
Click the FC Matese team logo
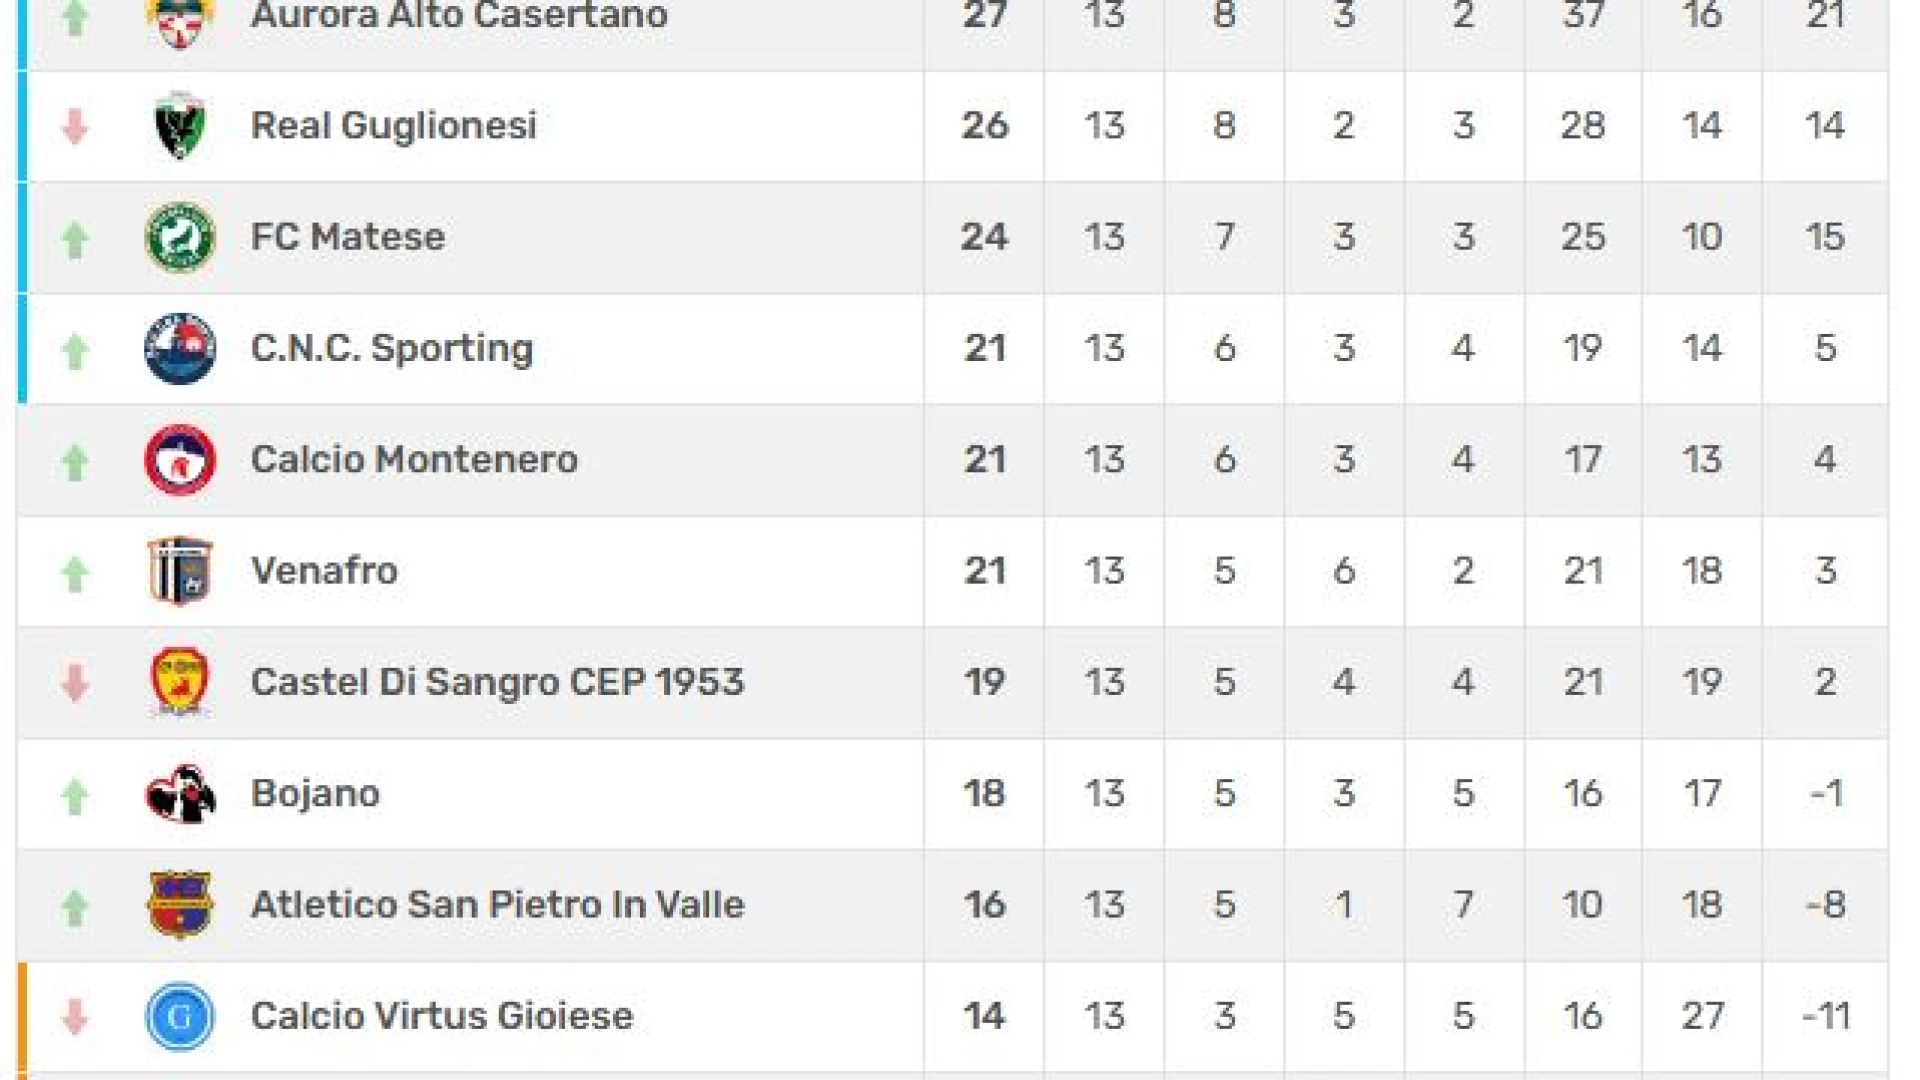tap(180, 237)
